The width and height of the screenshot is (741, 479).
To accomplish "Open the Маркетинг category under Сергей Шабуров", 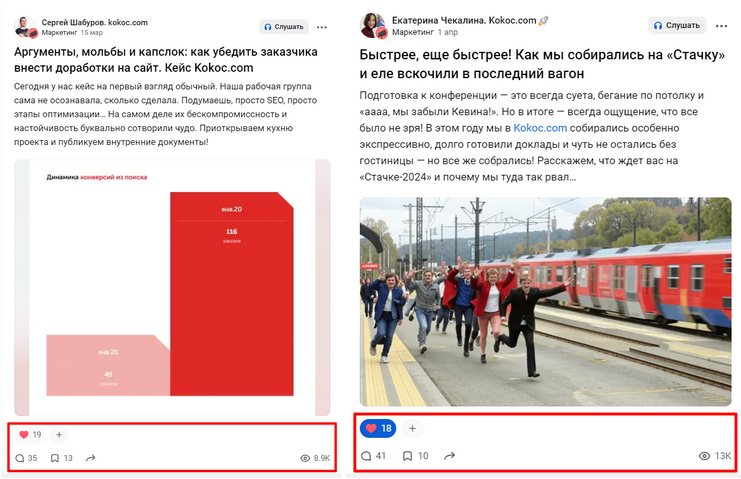I will click(59, 33).
